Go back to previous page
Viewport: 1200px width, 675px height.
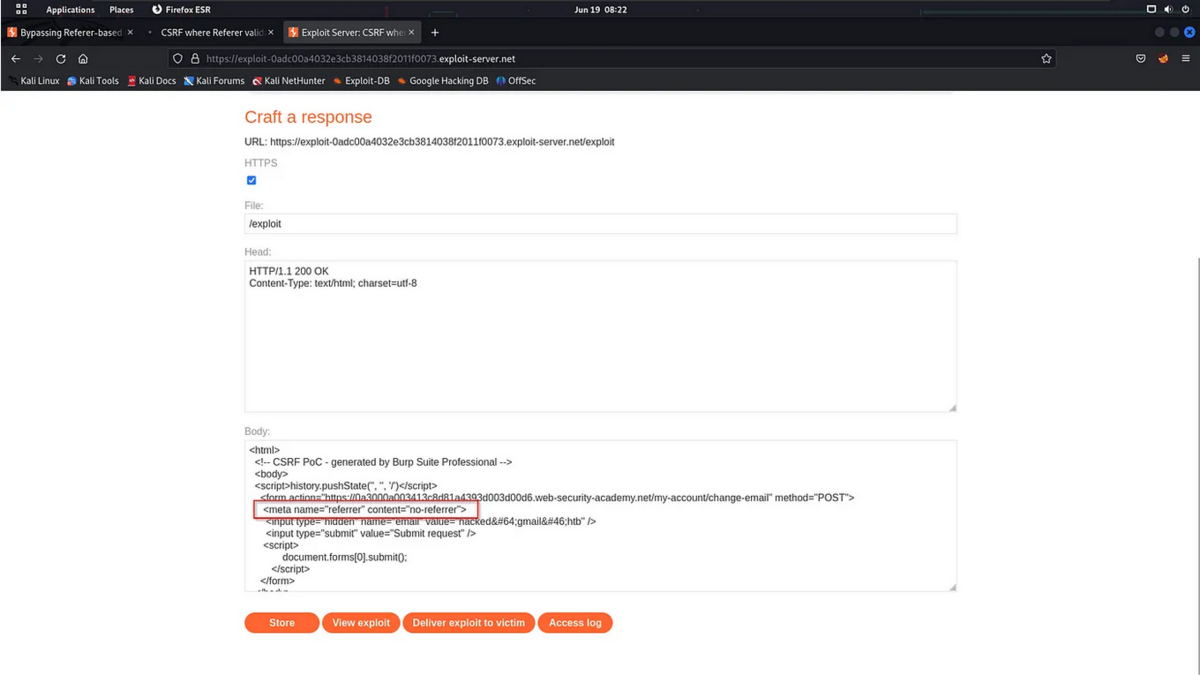pyautogui.click(x=16, y=59)
